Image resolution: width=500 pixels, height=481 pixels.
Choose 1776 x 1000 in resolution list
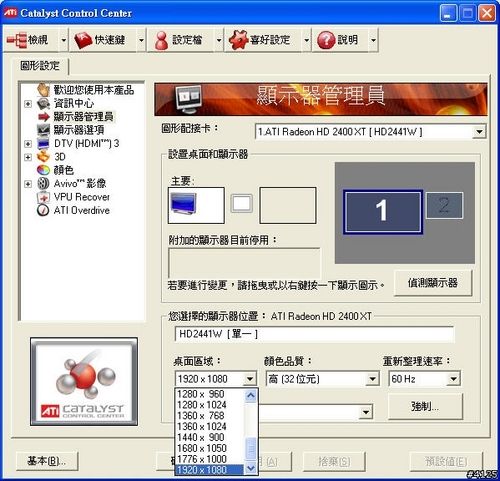point(210,459)
